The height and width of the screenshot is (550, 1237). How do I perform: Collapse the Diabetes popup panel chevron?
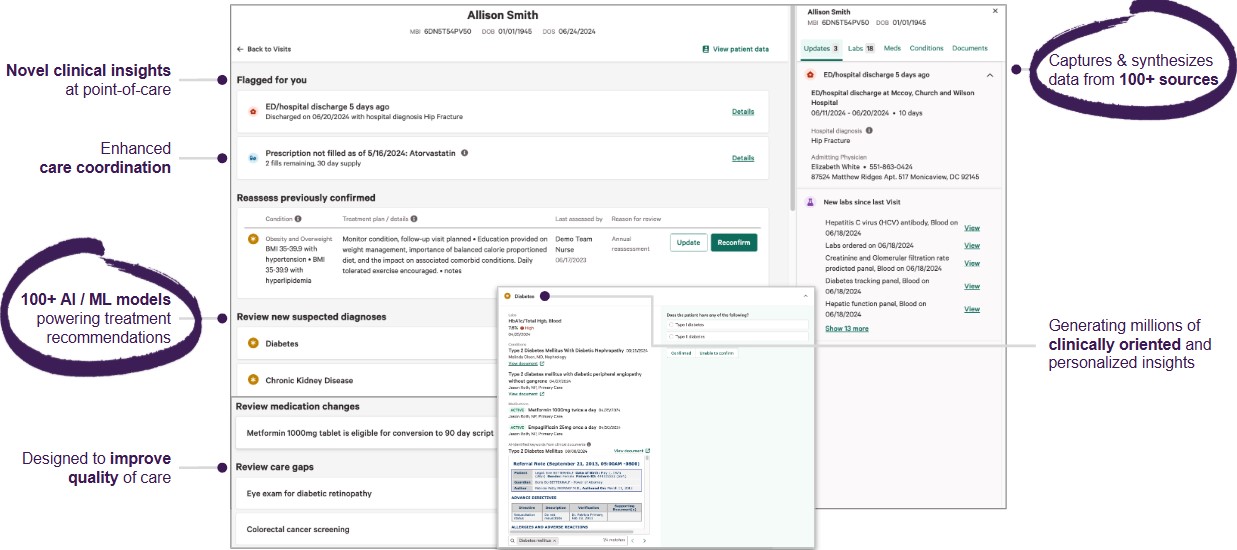point(805,296)
